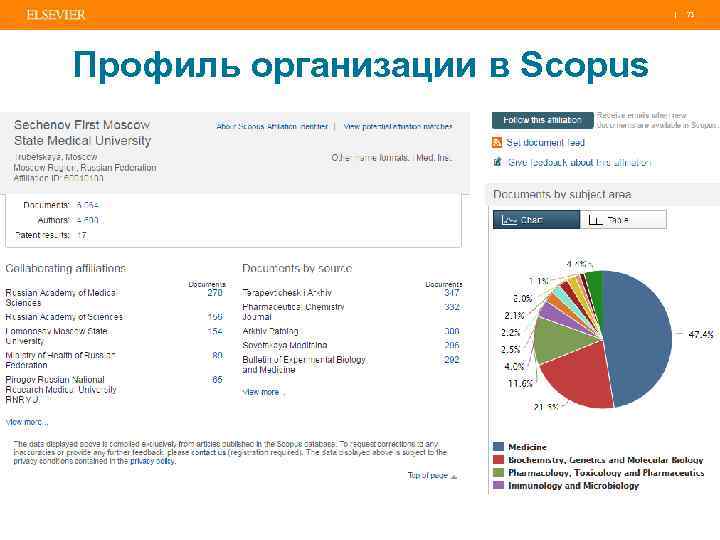720x540 pixels.
Task: Click Follow this affiliation button
Action: tap(542, 120)
